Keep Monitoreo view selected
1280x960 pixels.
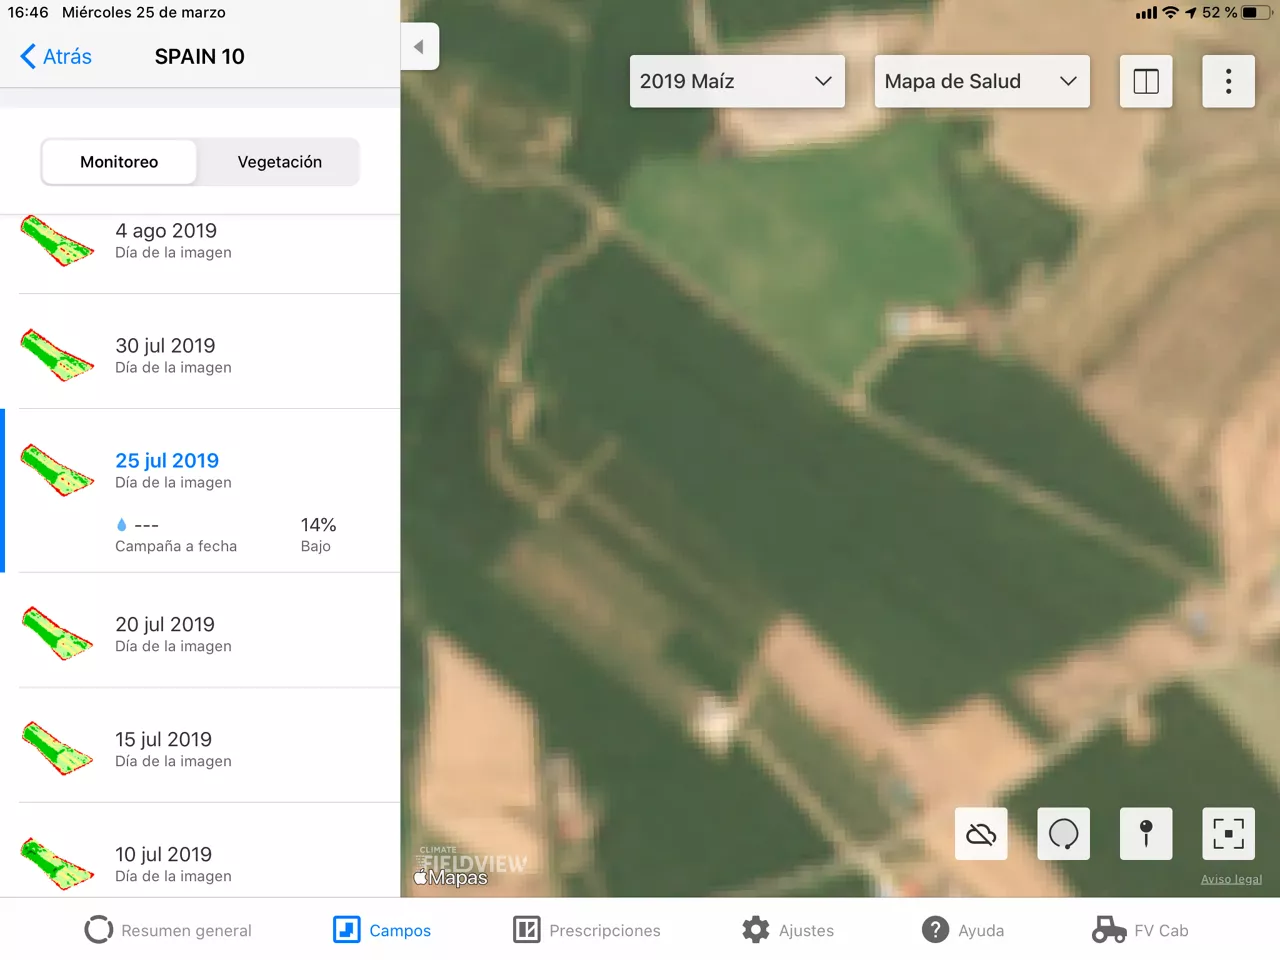click(119, 161)
